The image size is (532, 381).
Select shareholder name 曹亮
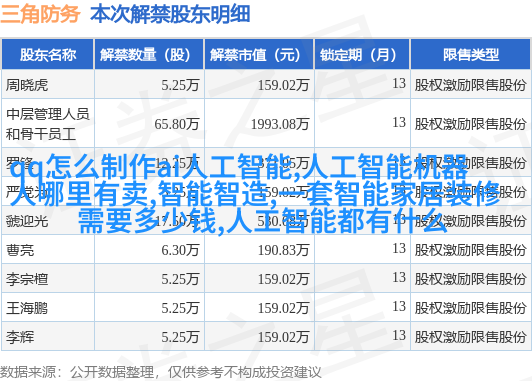pos(20,250)
